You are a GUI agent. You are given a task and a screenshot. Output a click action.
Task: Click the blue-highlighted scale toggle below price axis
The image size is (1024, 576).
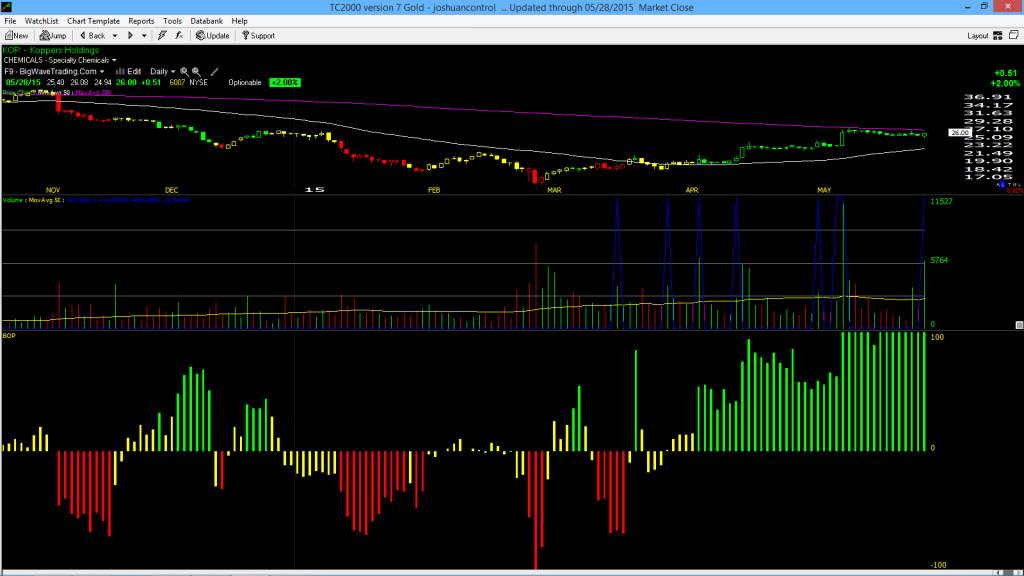click(x=1002, y=185)
